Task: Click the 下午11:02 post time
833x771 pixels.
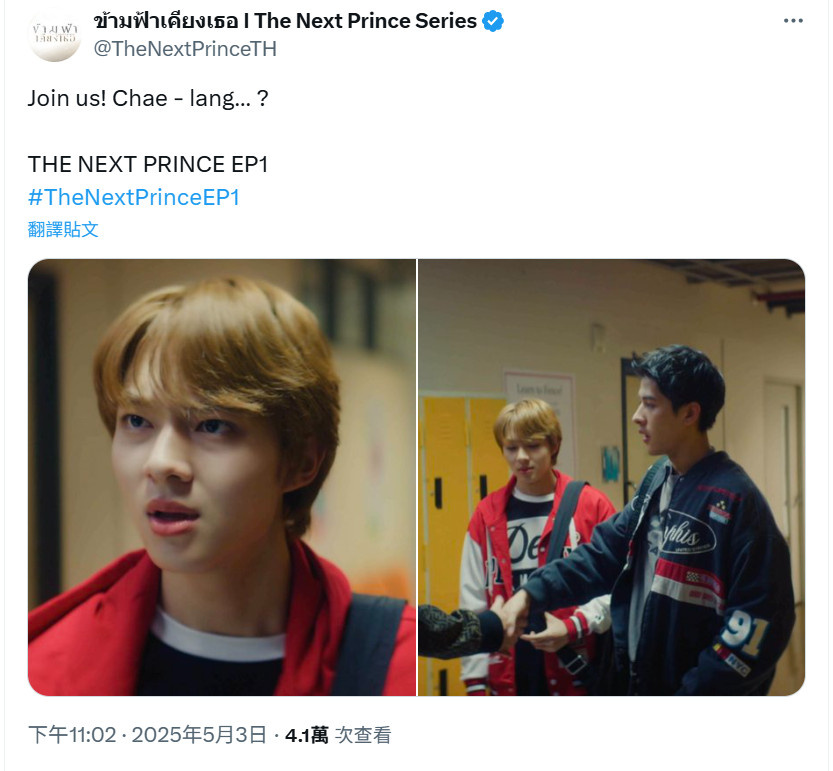Action: 72,735
